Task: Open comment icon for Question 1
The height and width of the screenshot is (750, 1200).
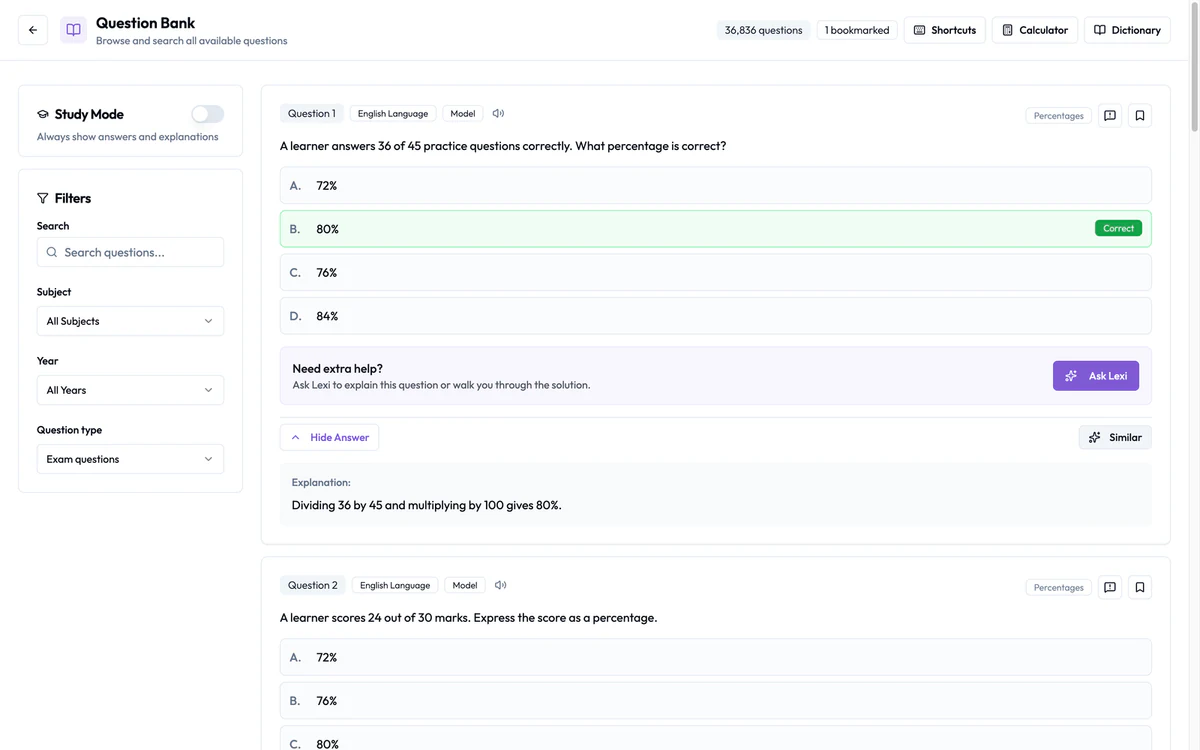Action: point(1110,116)
